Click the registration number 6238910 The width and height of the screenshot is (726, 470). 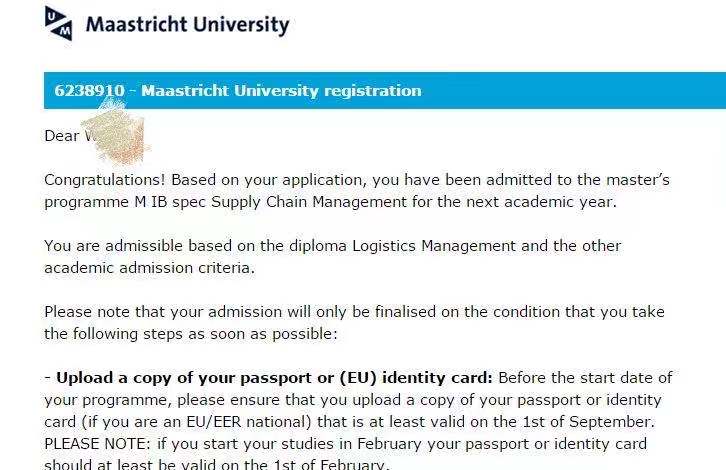[x=89, y=90]
